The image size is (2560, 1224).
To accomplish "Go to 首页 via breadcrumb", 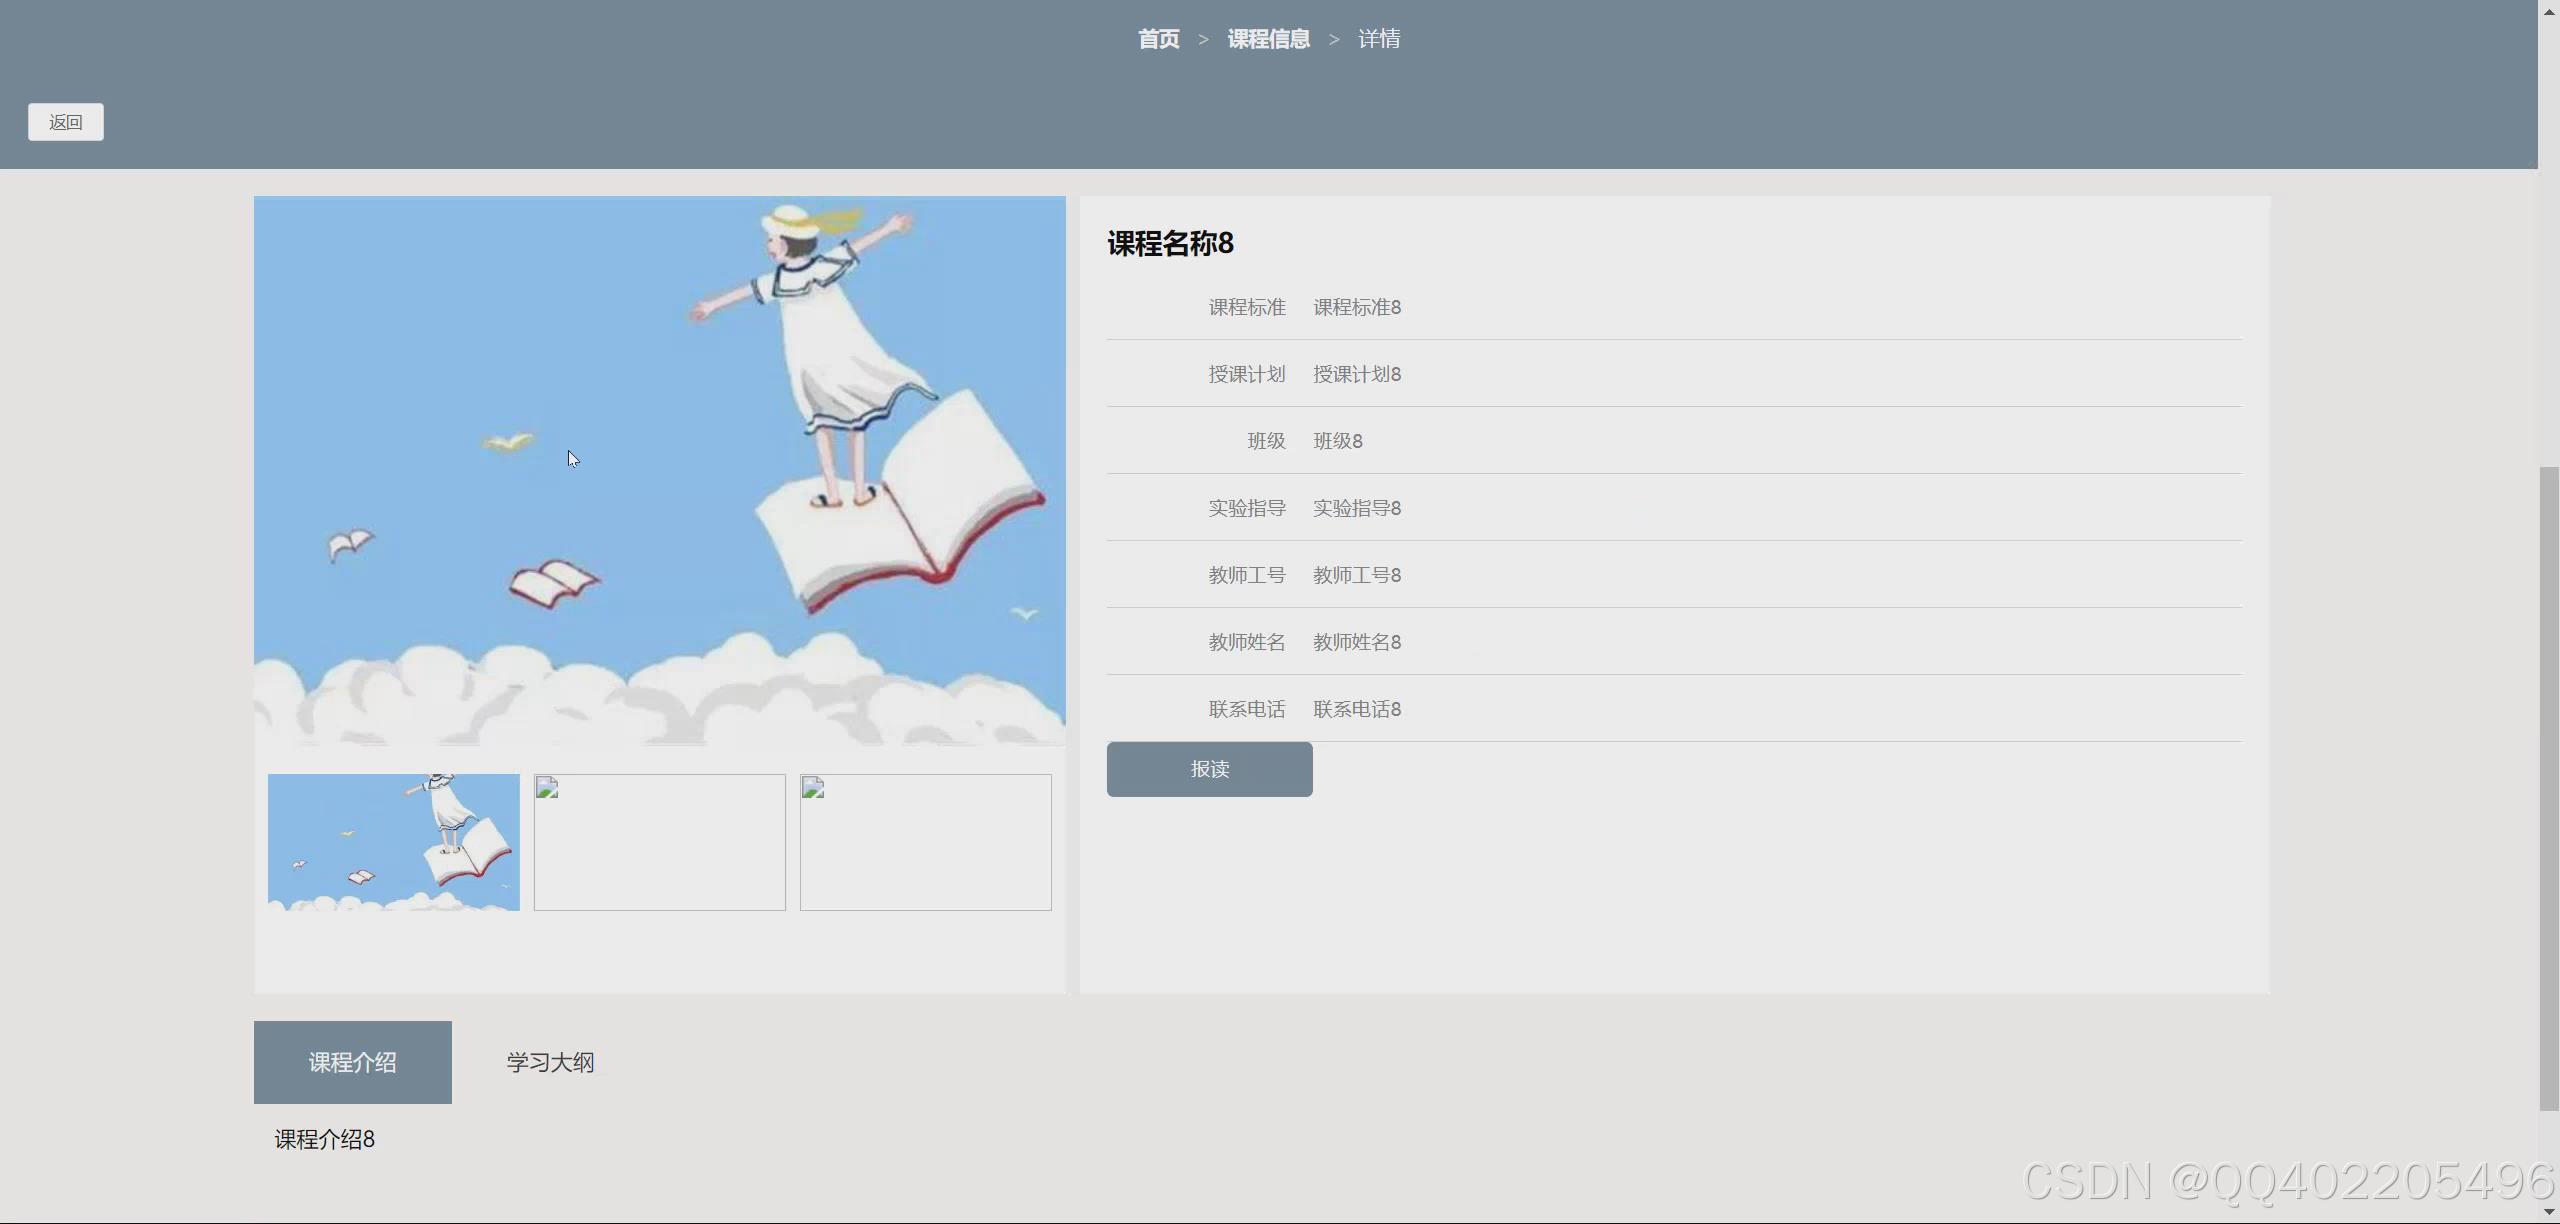I will [x=1158, y=39].
